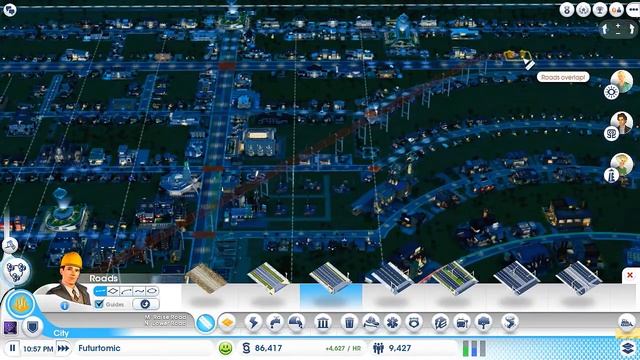Open the trophy icon at top right
This screenshot has height=360, width=640.
tap(600, 9)
